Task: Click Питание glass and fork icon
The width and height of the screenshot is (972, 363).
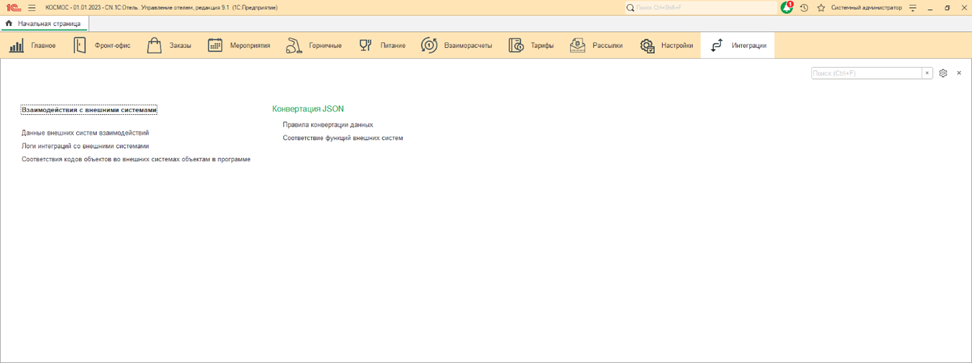Action: (365, 45)
